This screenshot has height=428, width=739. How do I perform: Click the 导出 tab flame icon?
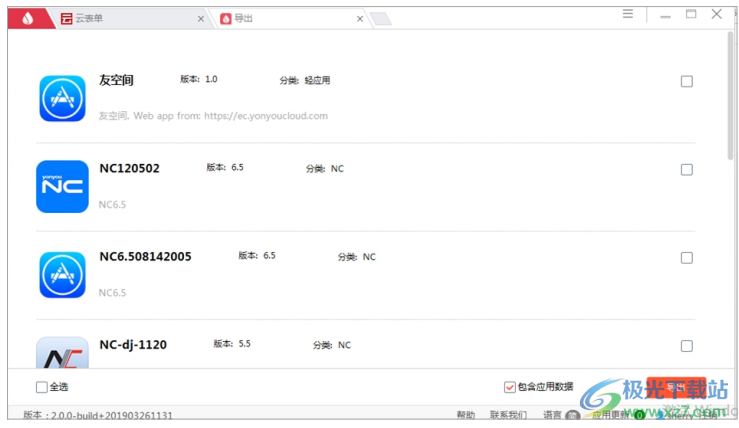pos(226,18)
